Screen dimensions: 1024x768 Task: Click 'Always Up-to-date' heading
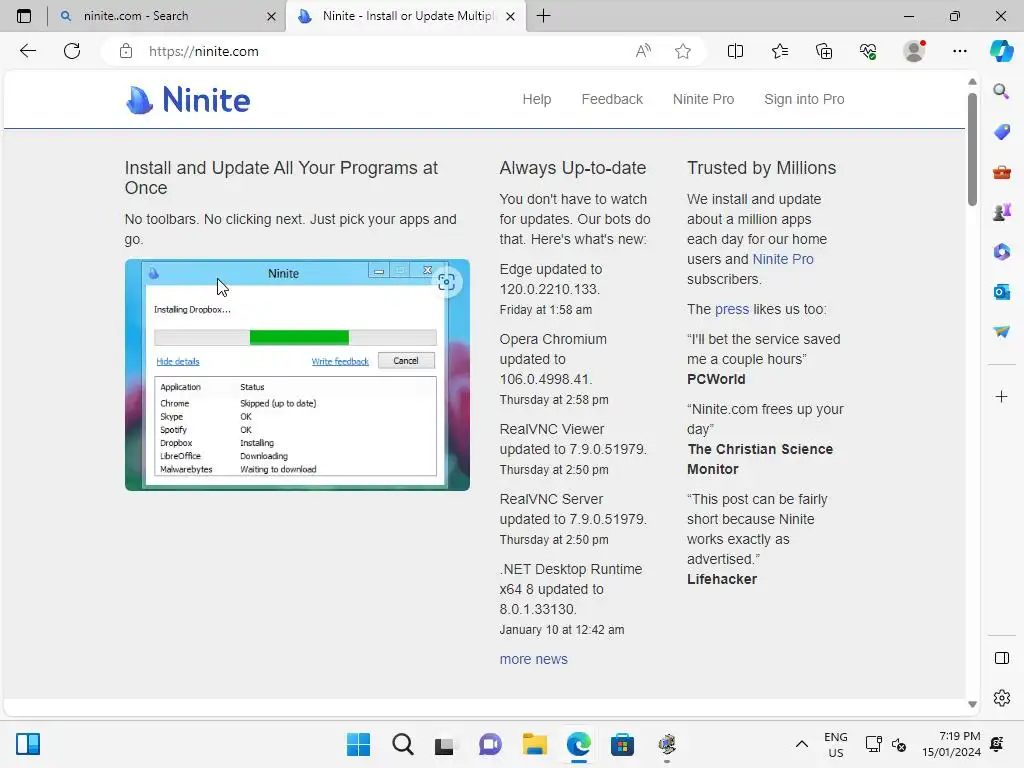tap(573, 168)
